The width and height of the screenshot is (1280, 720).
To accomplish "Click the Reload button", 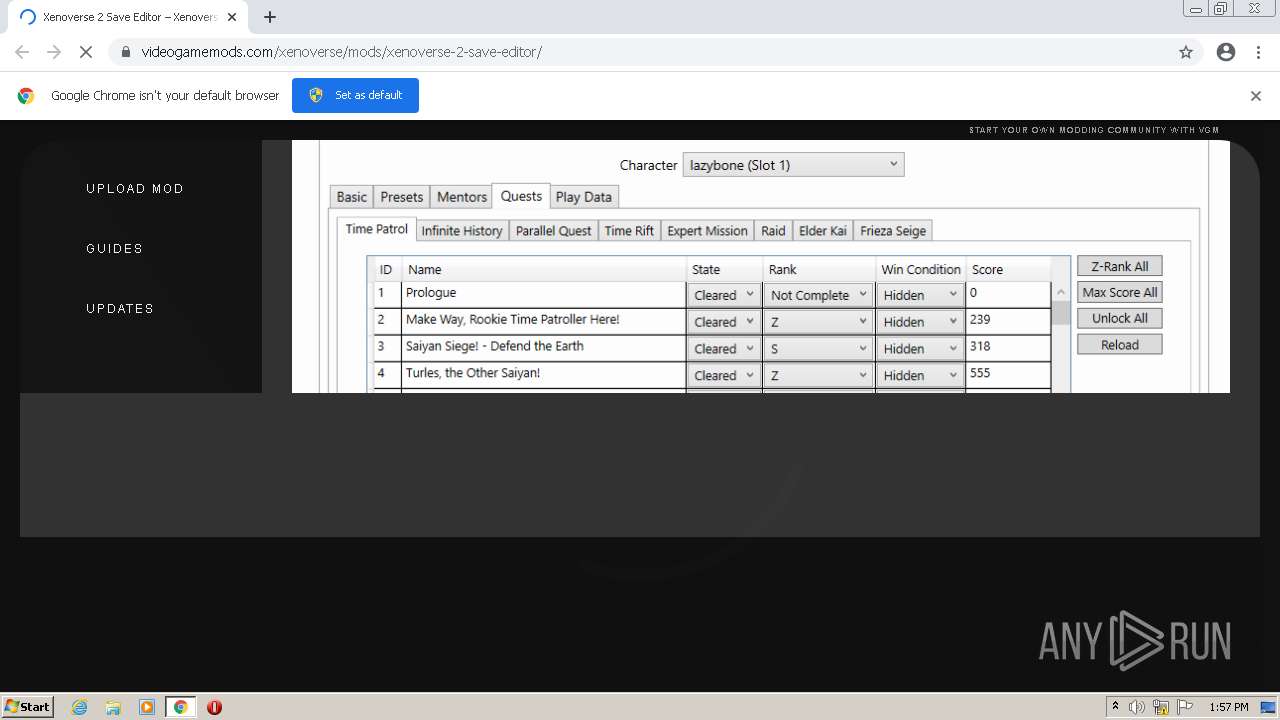I will click(x=1119, y=344).
